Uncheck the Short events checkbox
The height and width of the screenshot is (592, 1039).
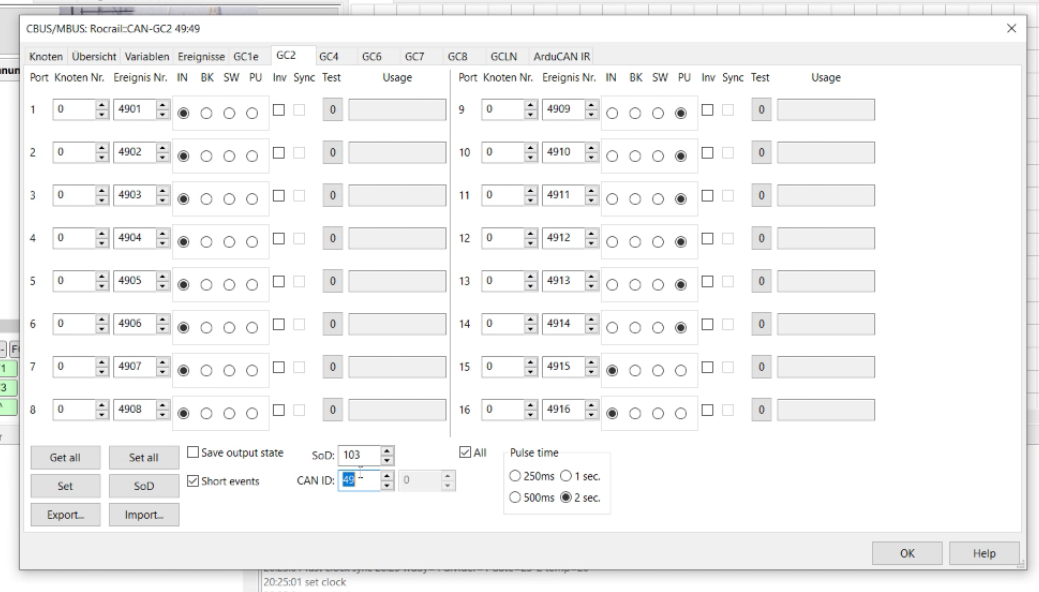click(194, 481)
